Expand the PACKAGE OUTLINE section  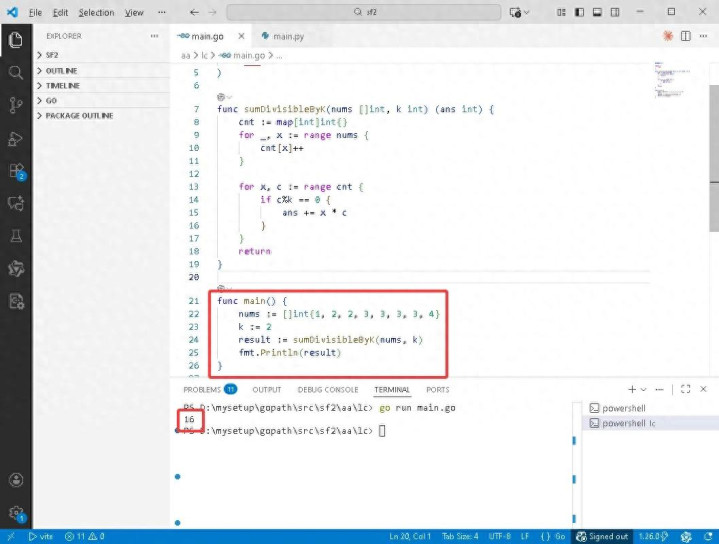78,116
